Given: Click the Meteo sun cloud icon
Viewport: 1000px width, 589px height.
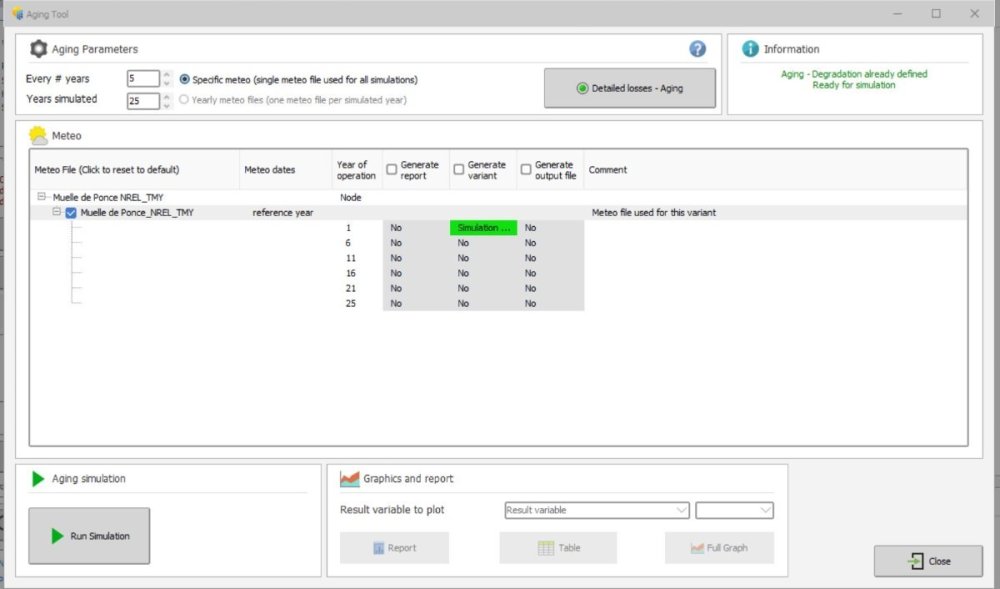Looking at the screenshot, I should (x=38, y=135).
